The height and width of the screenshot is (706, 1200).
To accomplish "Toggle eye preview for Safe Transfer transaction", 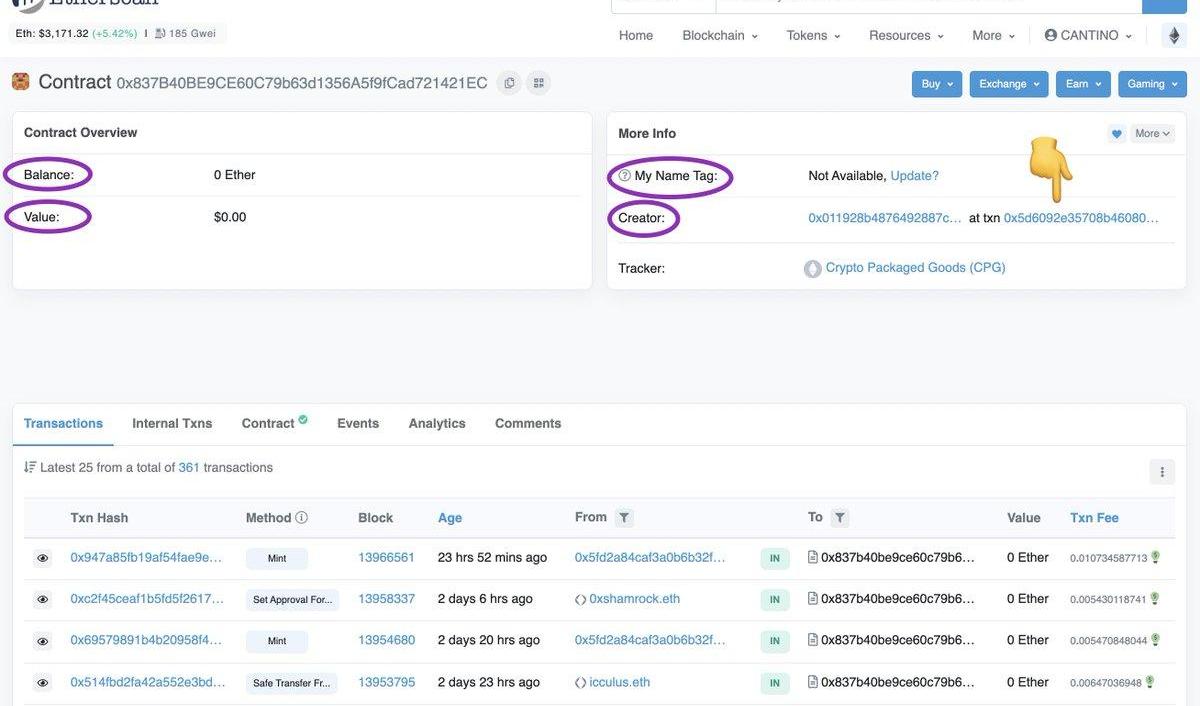I will click(x=43, y=683).
